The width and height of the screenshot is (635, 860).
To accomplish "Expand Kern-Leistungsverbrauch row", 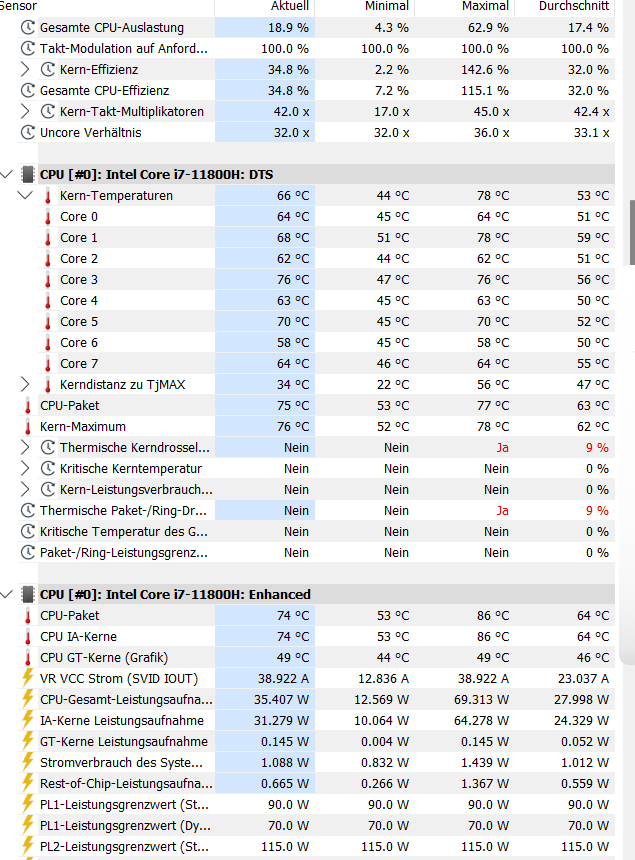I will coord(25,489).
